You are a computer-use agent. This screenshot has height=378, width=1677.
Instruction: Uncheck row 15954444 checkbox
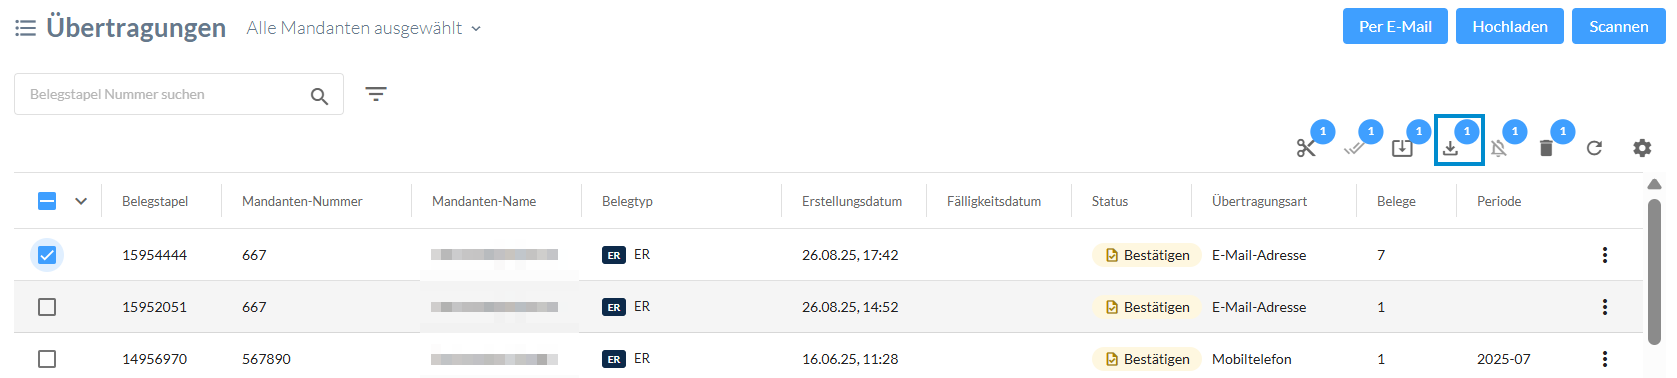click(x=47, y=255)
